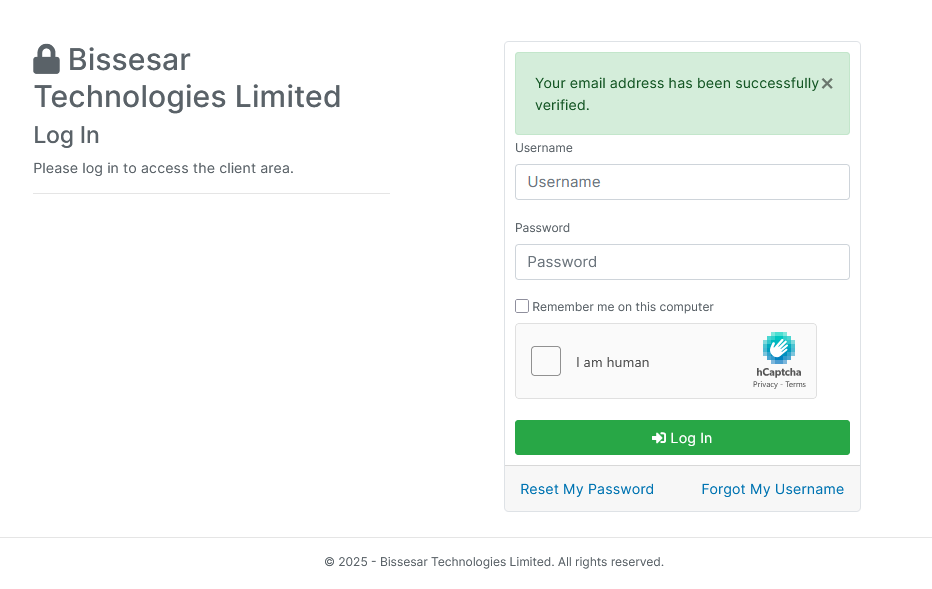
Task: Open the Forgot My Username link
Action: pos(772,489)
